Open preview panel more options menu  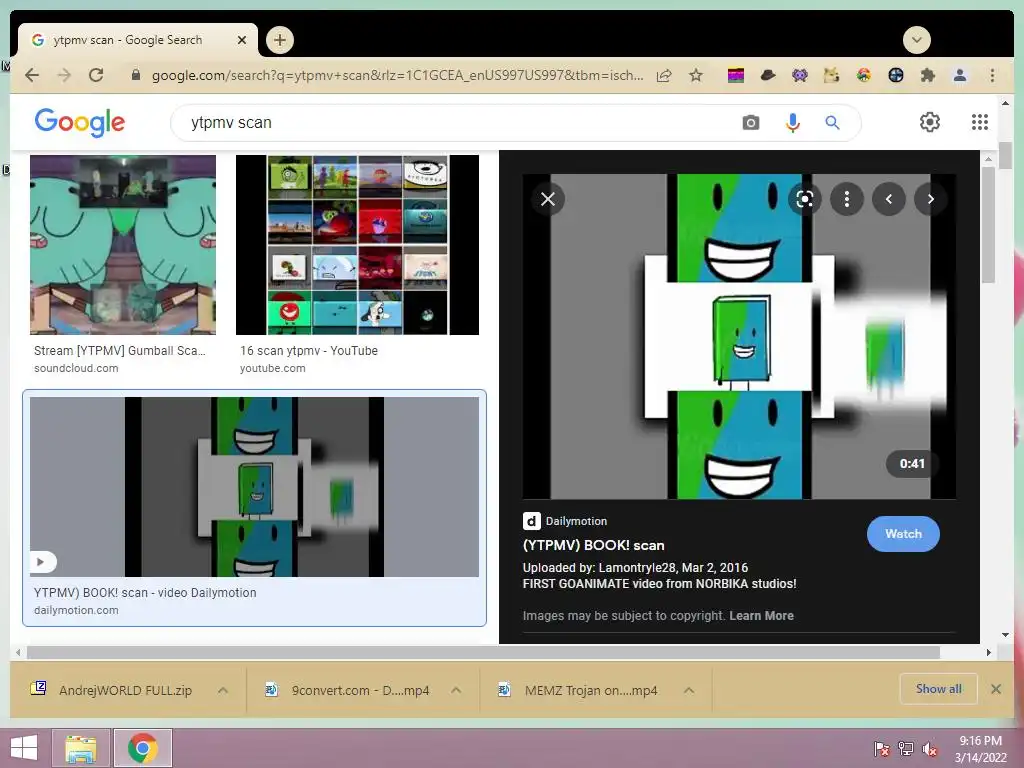pos(847,199)
